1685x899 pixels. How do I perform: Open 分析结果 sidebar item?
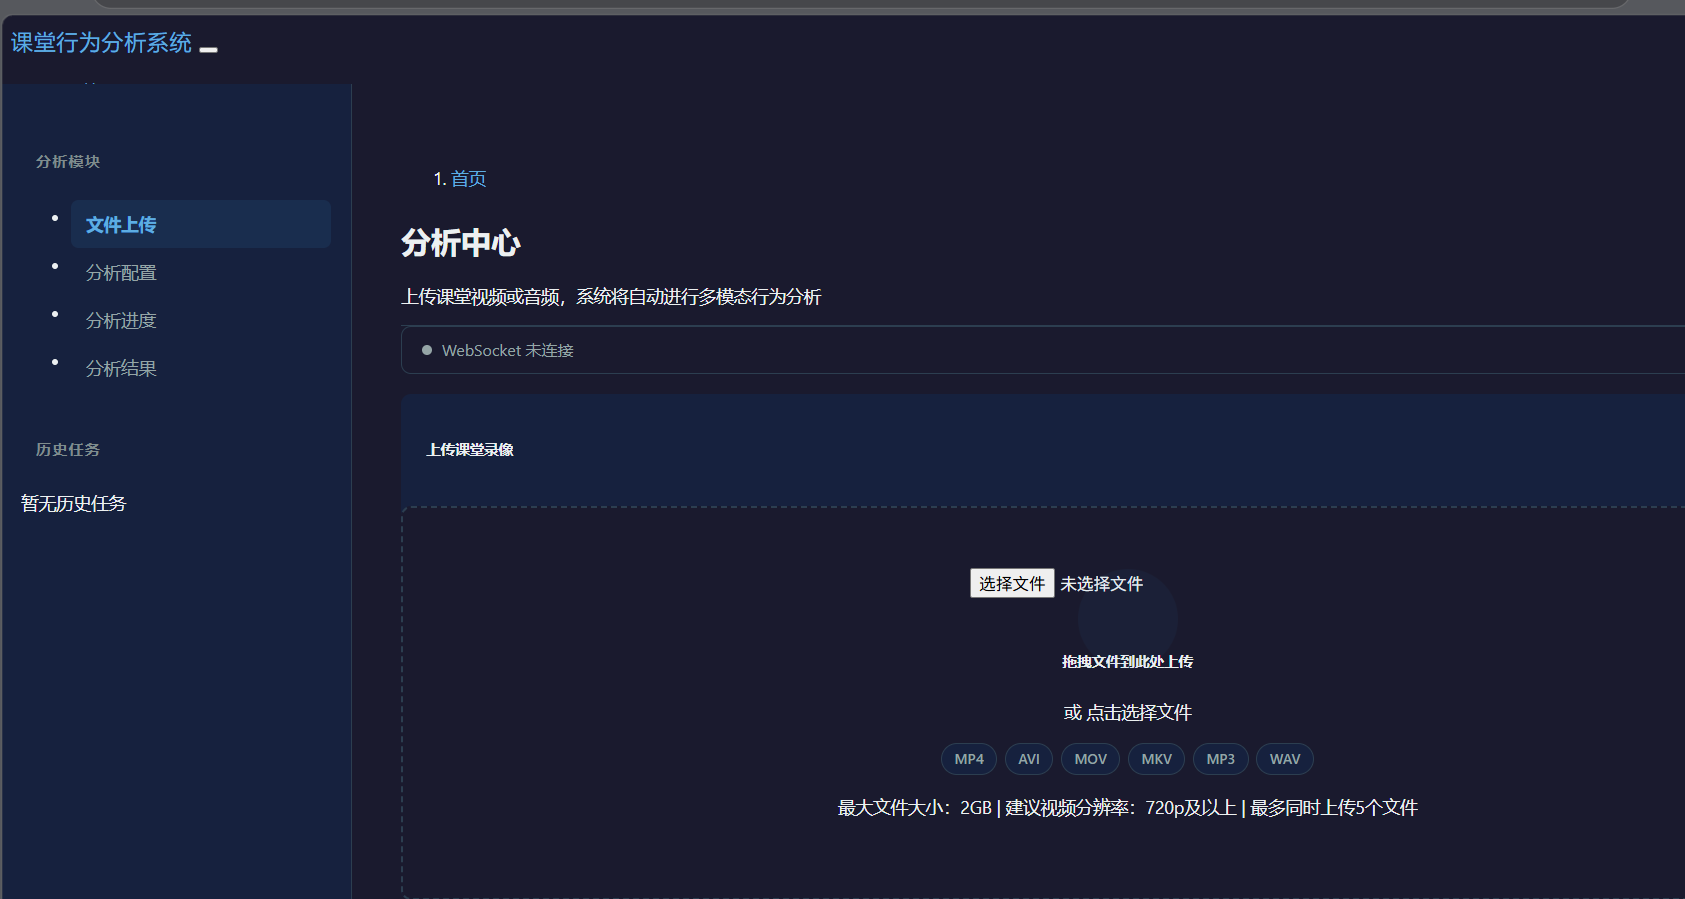pyautogui.click(x=121, y=369)
